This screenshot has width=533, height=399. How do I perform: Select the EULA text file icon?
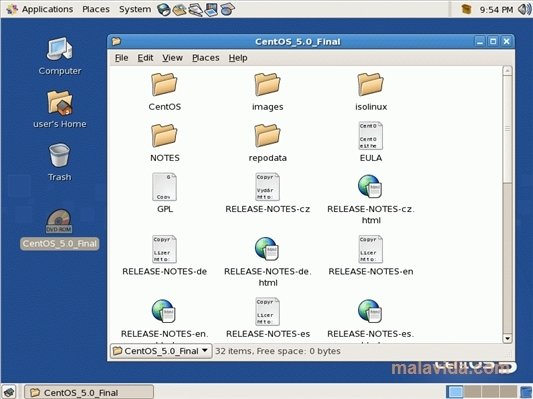371,136
